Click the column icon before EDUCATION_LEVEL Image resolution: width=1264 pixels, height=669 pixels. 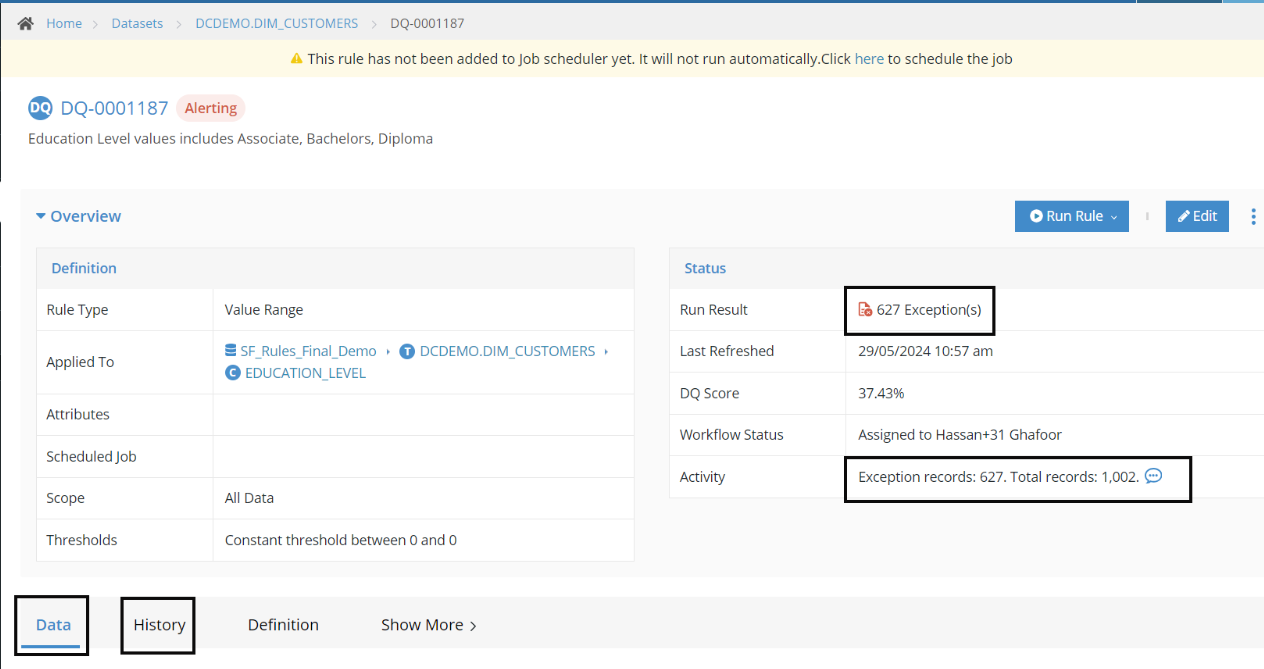(x=232, y=373)
